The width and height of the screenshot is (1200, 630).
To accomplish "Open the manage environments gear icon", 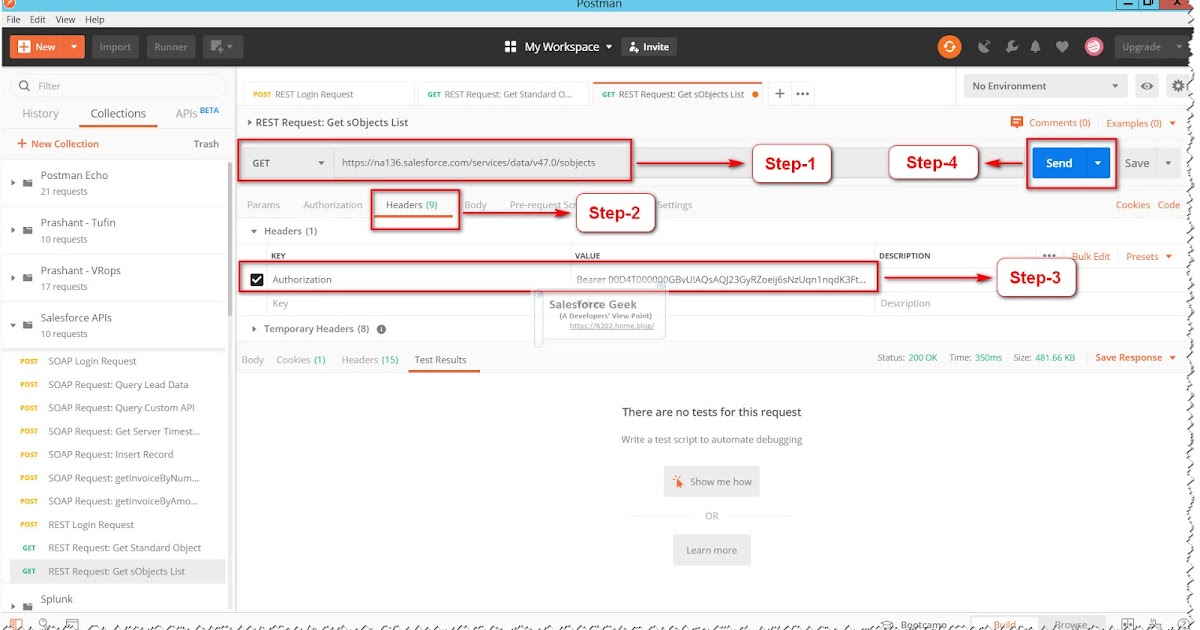I will click(1178, 86).
